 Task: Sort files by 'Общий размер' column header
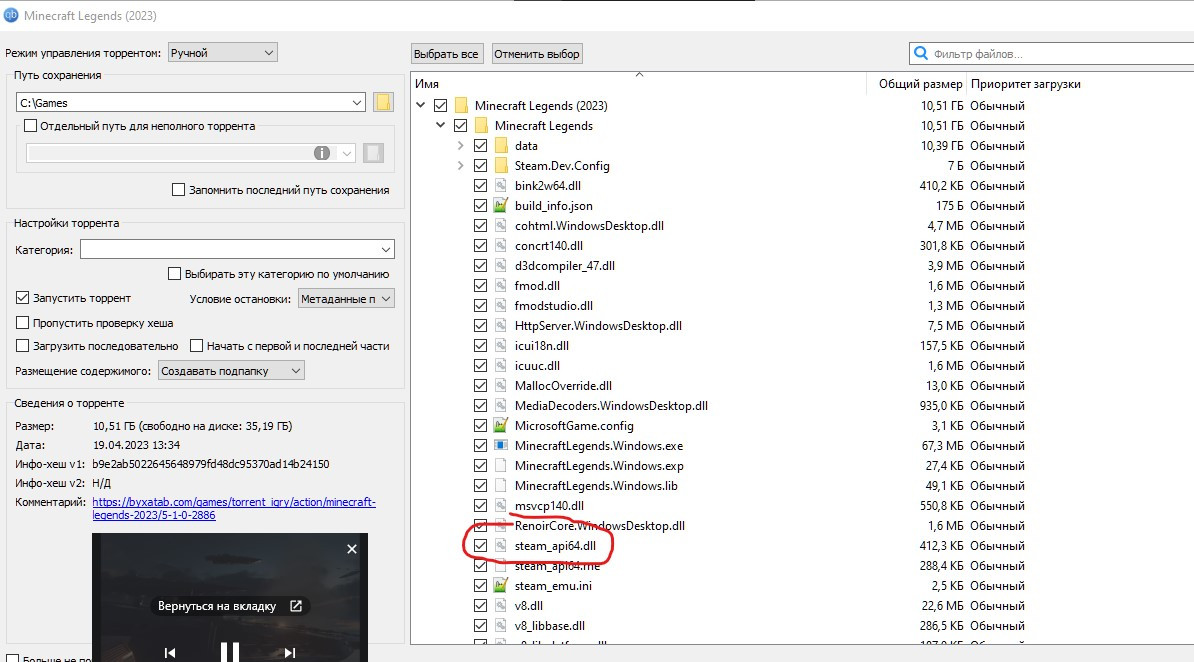(920, 84)
